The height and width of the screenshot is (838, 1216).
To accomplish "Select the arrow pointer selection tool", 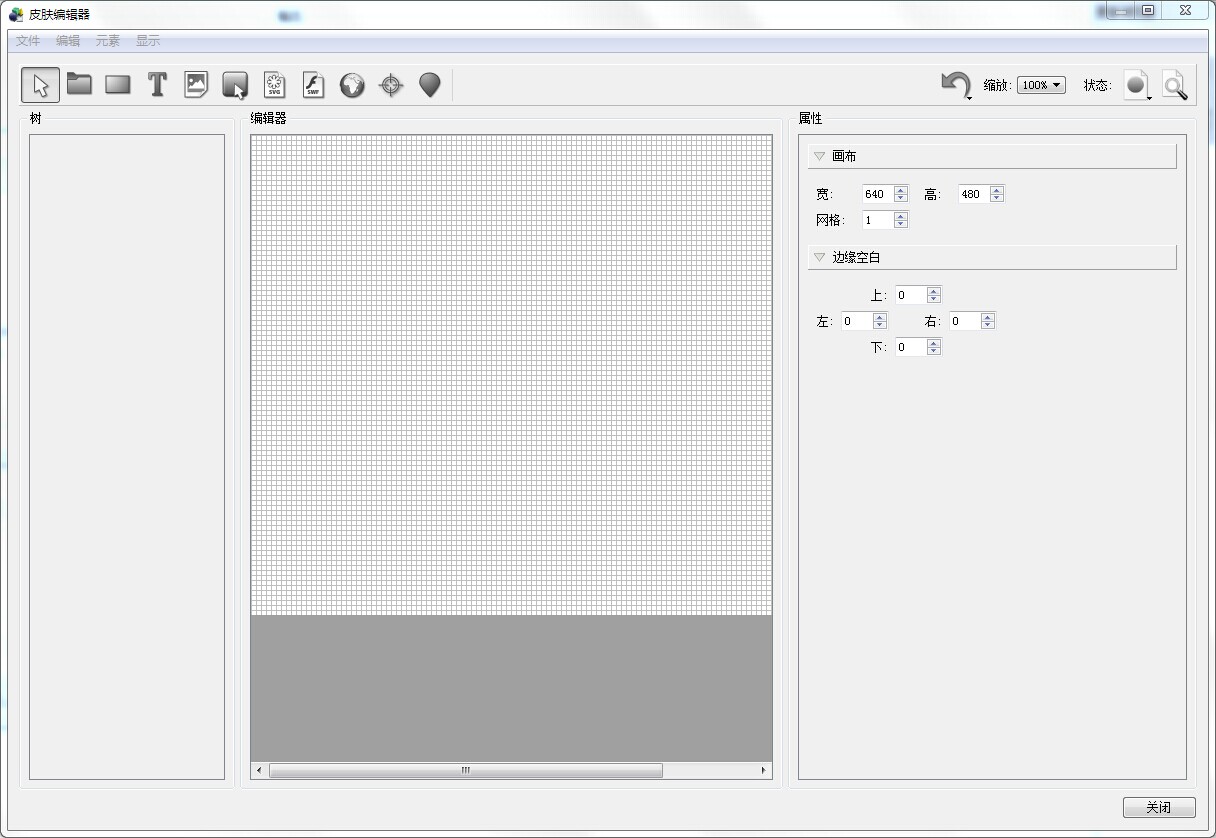I will [40, 85].
